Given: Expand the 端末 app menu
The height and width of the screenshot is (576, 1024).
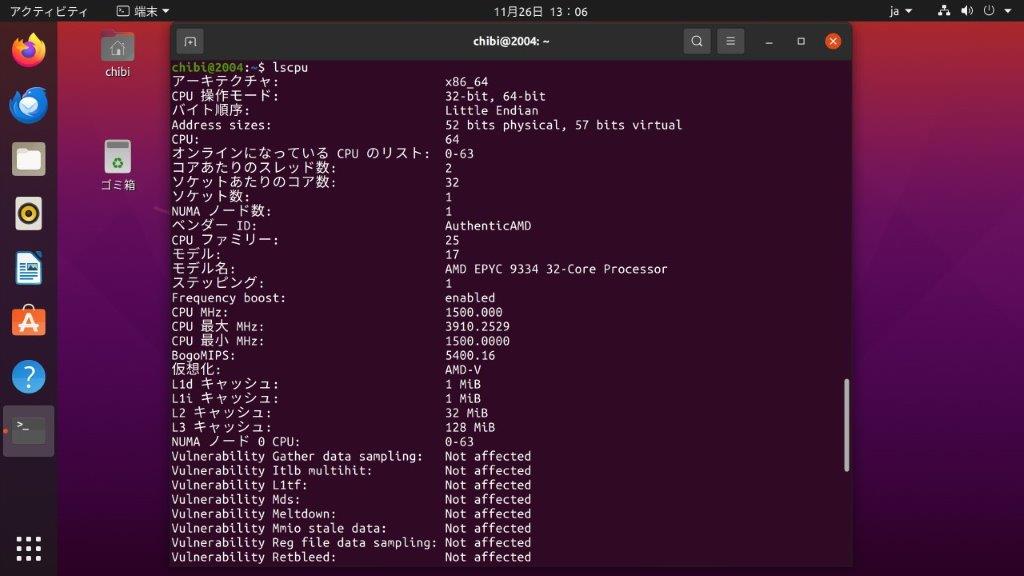Looking at the screenshot, I should 143,11.
